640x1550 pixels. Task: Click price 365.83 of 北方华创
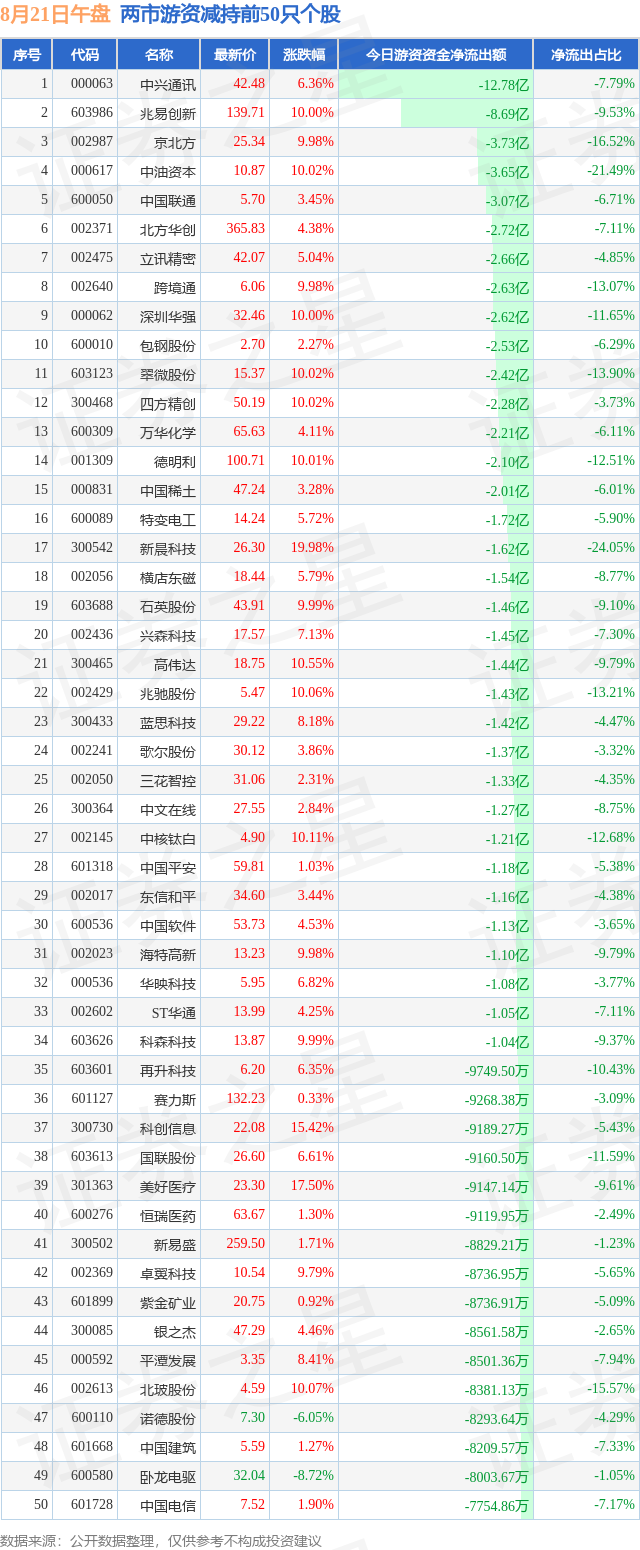245,229
